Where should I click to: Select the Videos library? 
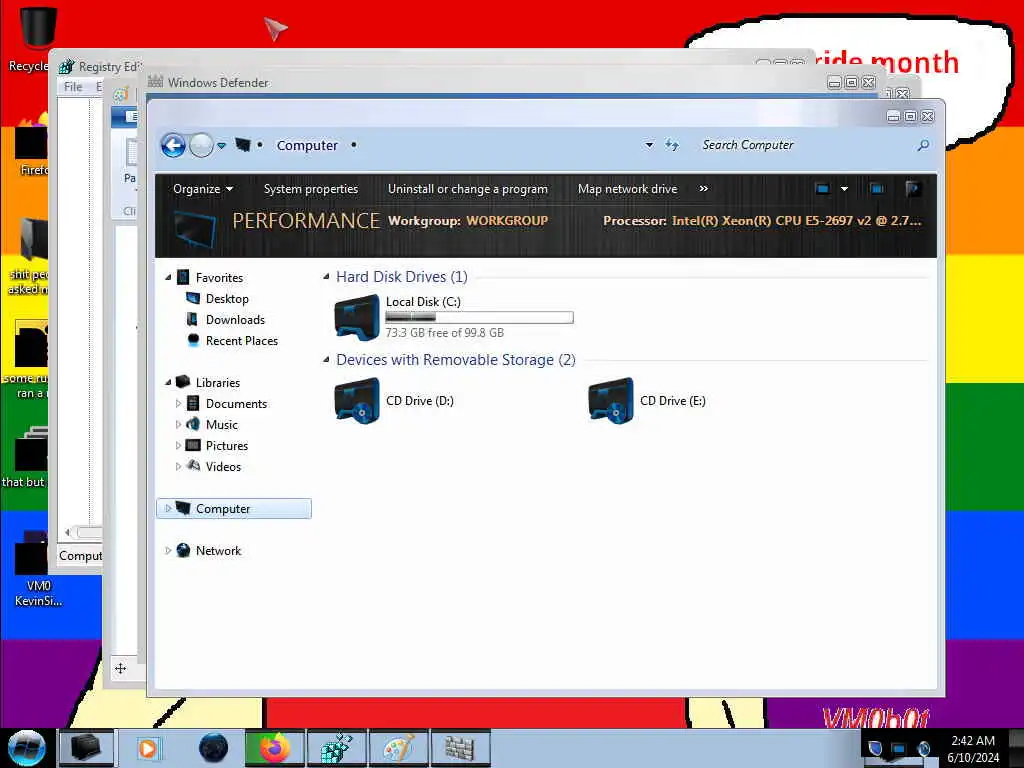coord(223,466)
